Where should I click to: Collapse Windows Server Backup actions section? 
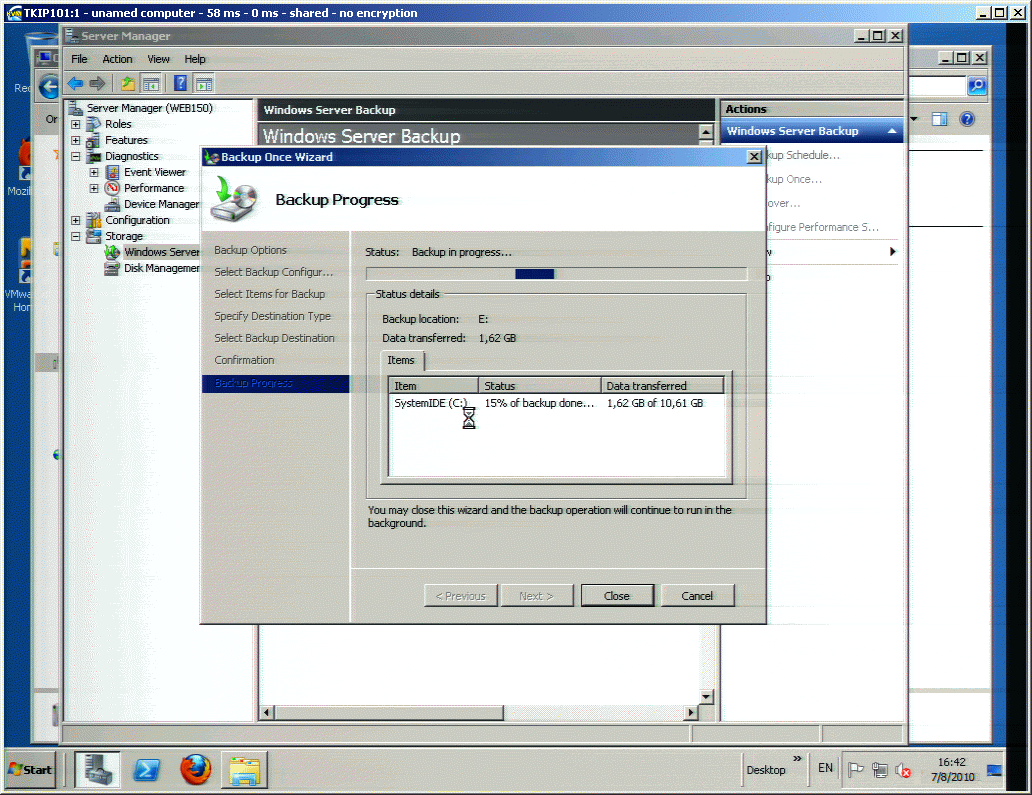pos(892,131)
